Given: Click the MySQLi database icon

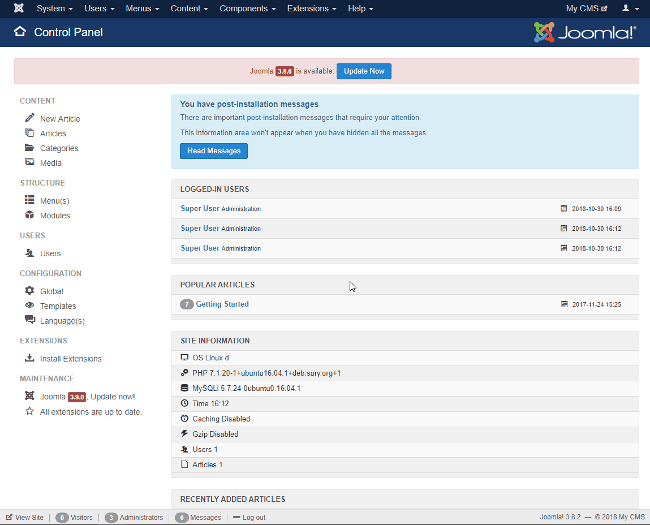Looking at the screenshot, I should tap(184, 388).
